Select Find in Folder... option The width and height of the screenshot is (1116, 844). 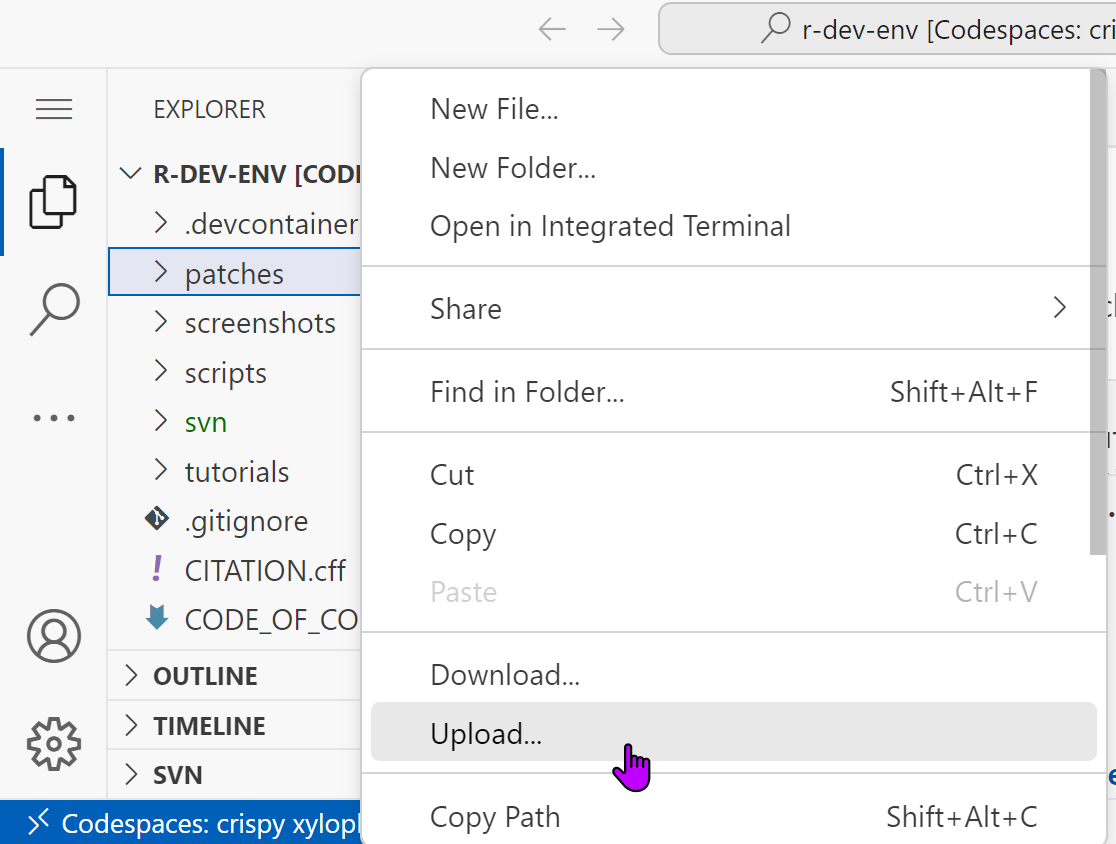click(x=527, y=392)
